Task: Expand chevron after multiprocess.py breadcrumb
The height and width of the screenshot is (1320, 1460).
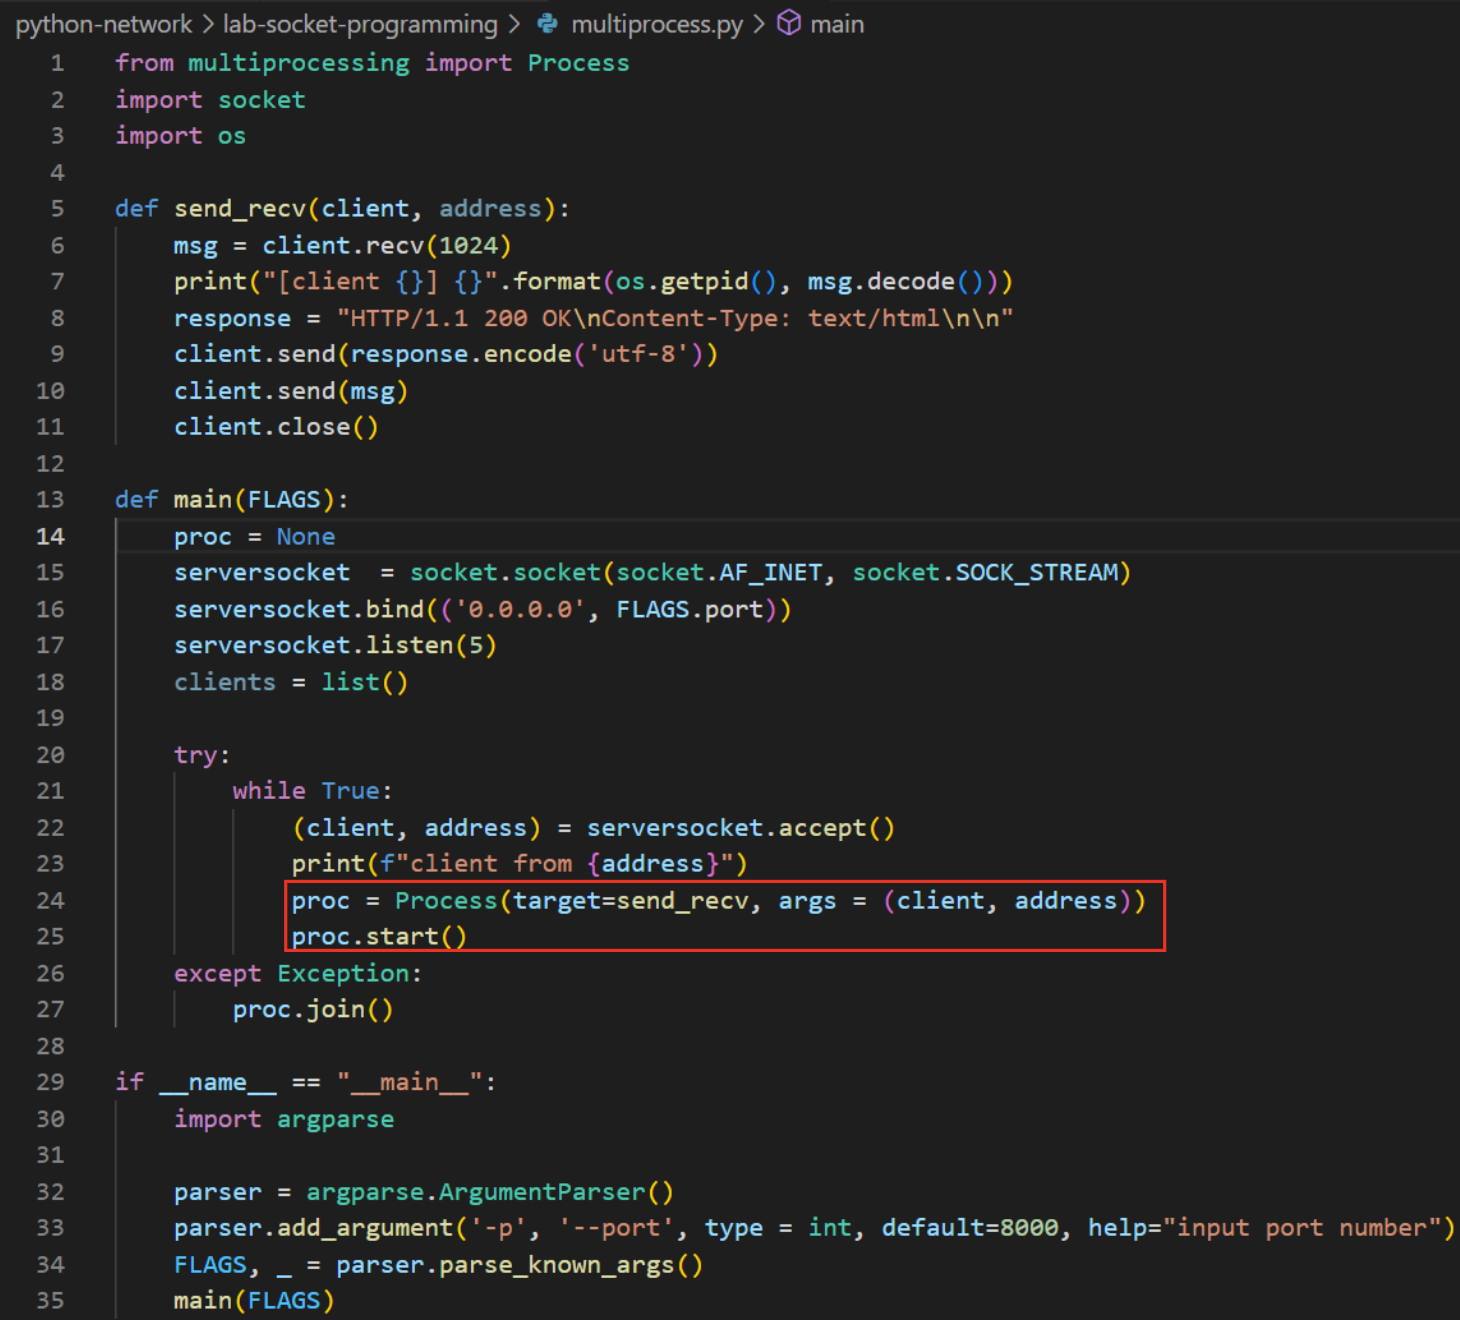Action: click(759, 24)
